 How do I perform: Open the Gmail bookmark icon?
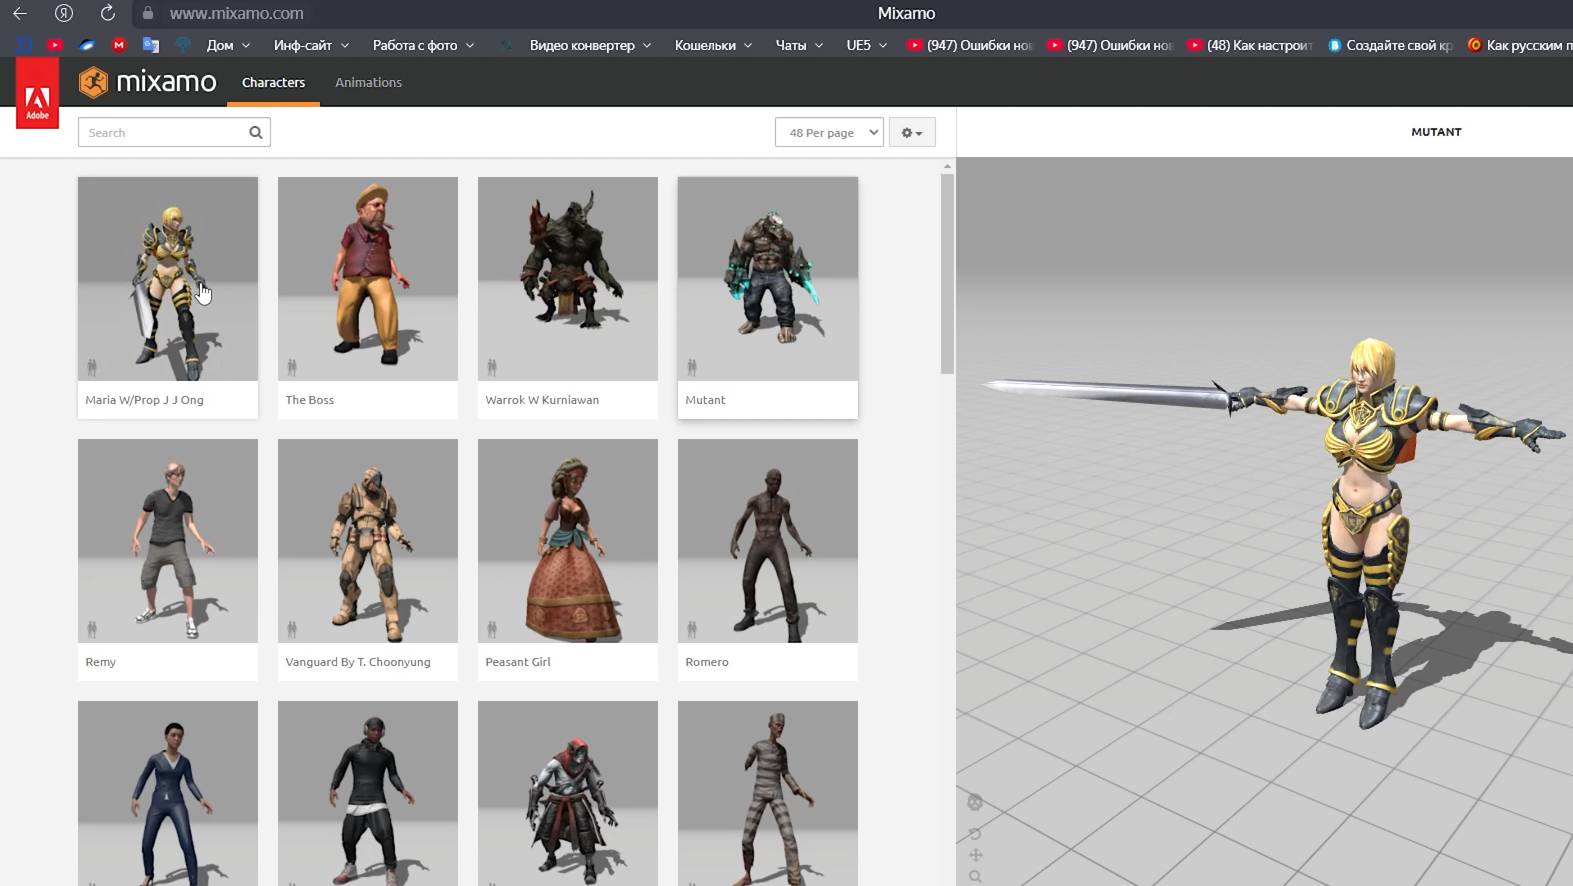pos(119,45)
